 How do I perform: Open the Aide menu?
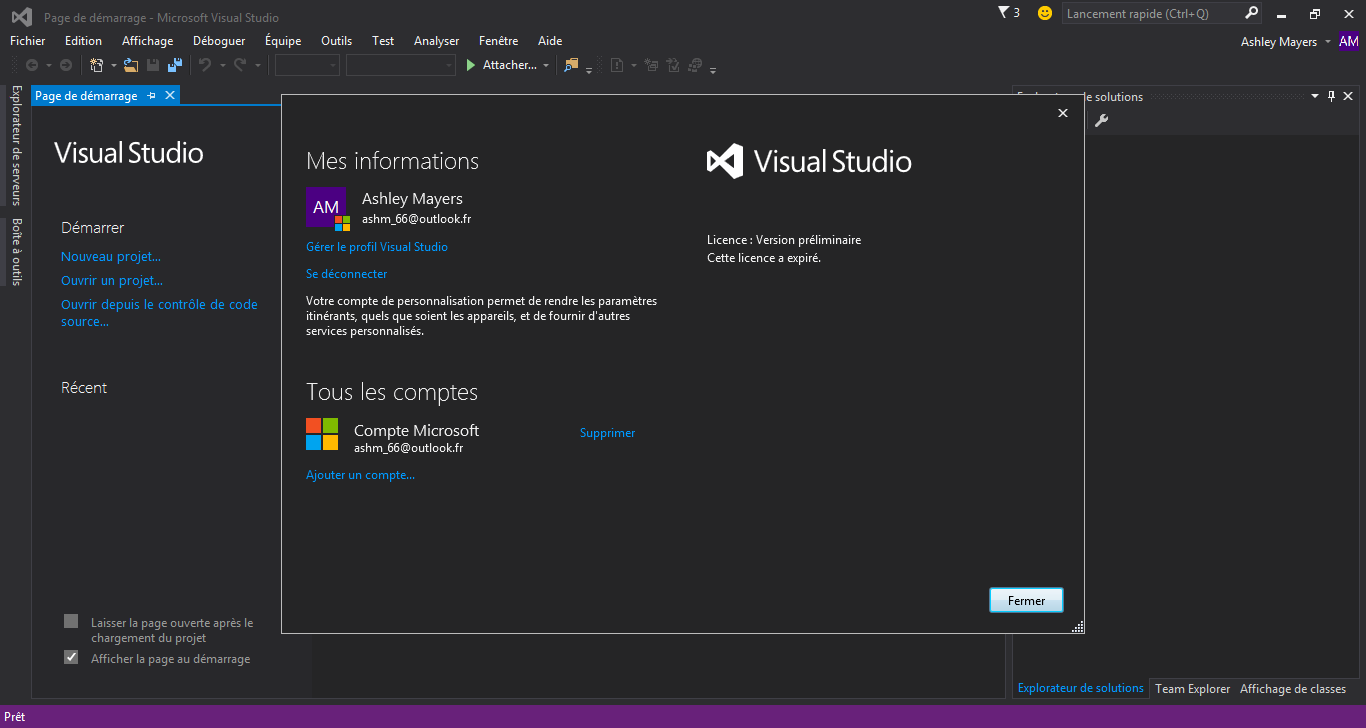550,41
